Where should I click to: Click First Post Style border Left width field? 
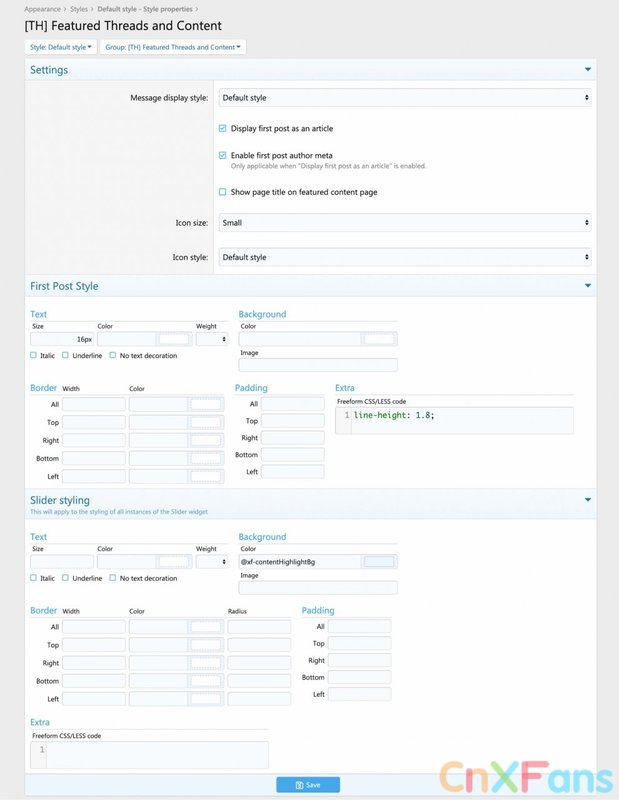click(94, 477)
